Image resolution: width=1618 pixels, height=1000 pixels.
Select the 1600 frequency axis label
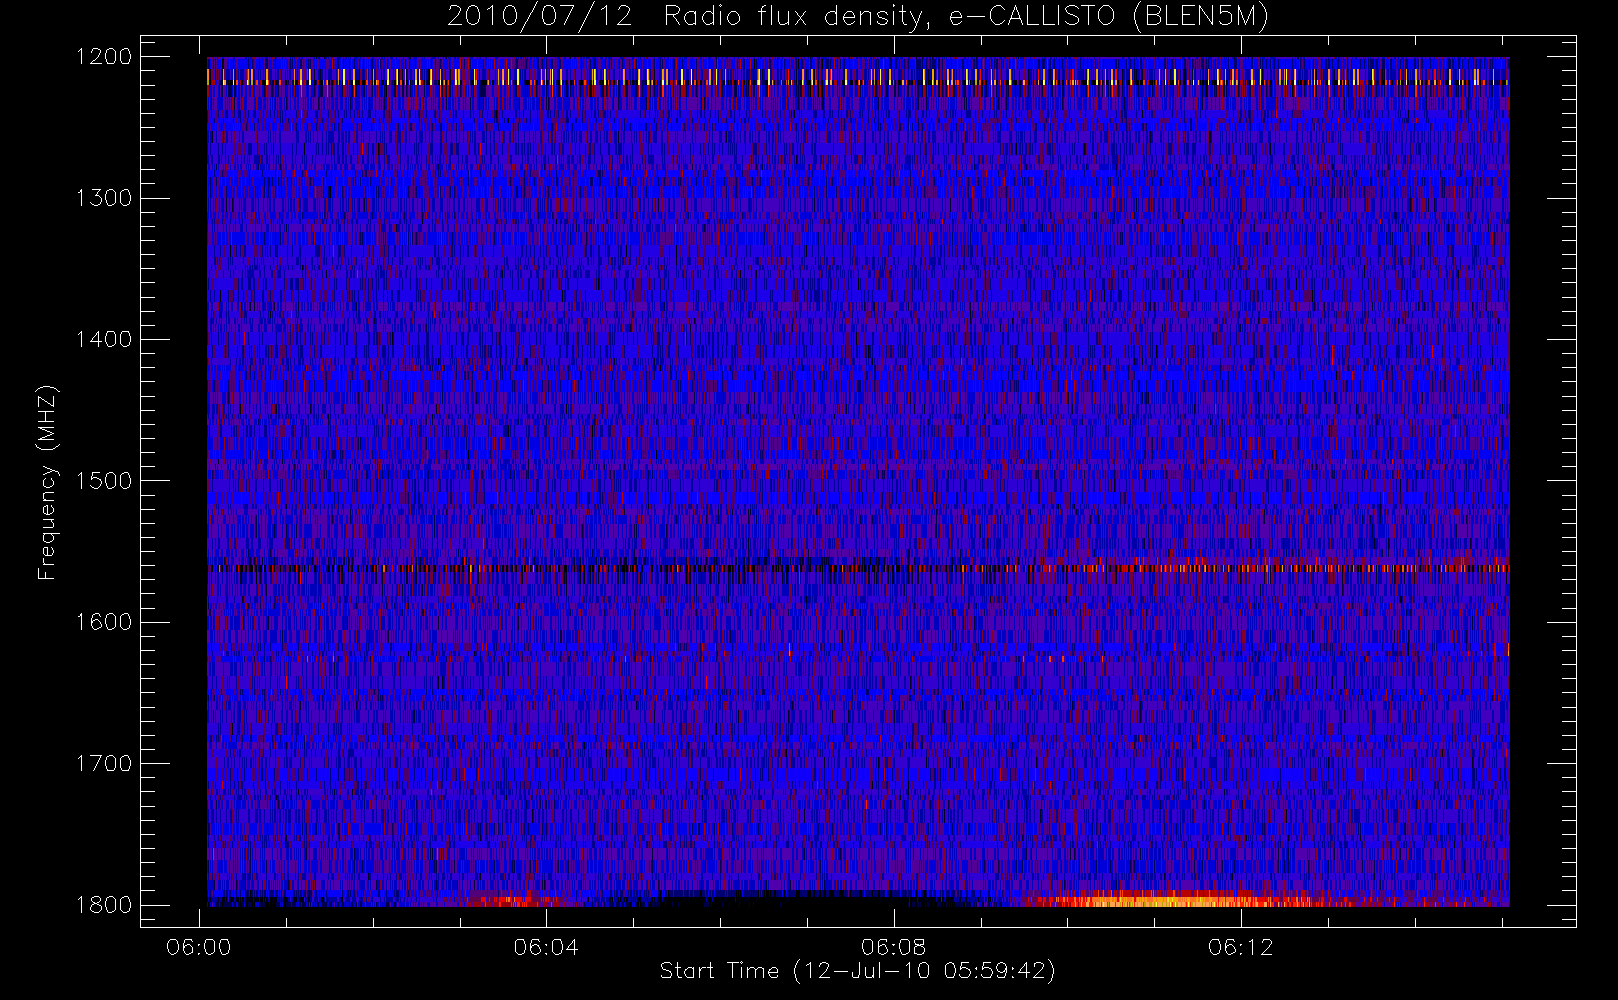pos(104,622)
